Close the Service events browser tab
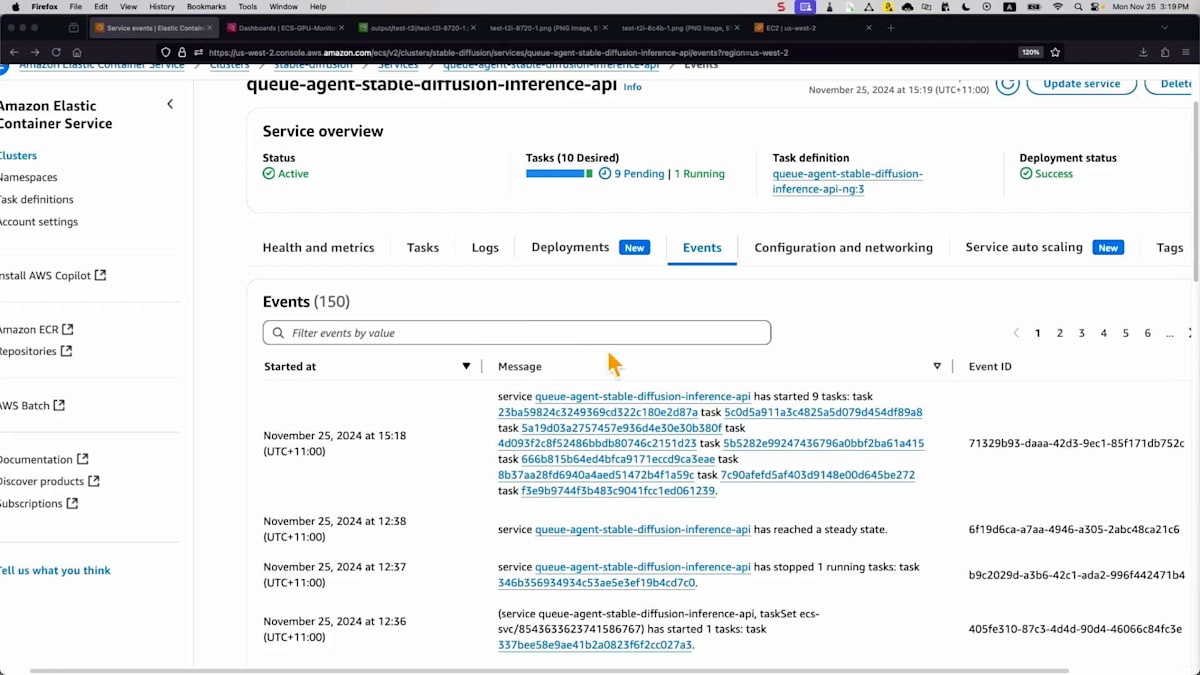Image resolution: width=1200 pixels, height=675 pixels. [x=210, y=28]
